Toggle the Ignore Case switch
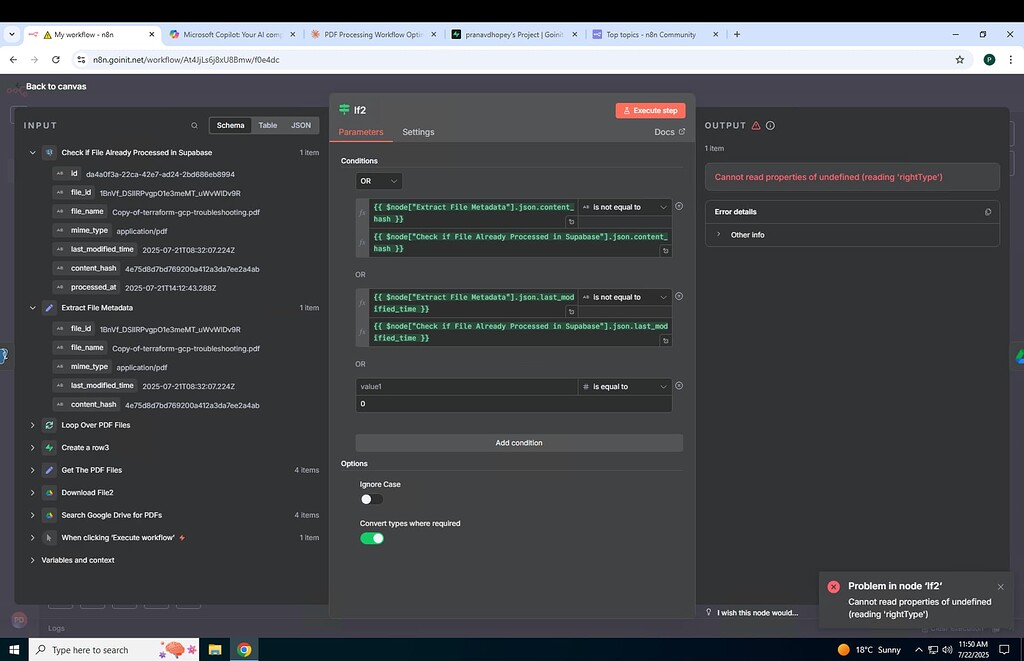 371,499
